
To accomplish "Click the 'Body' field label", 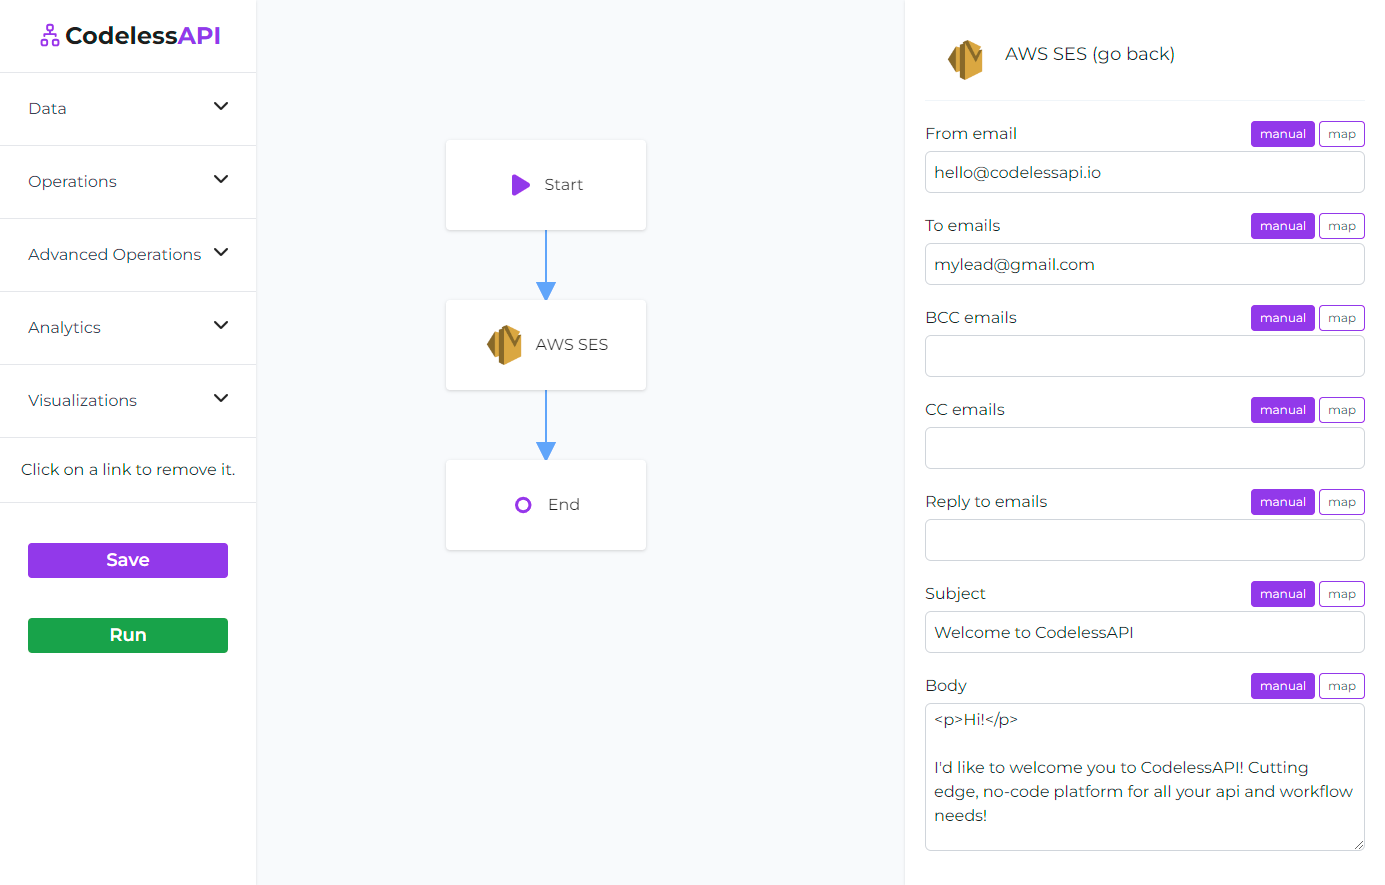I will [x=946, y=686].
